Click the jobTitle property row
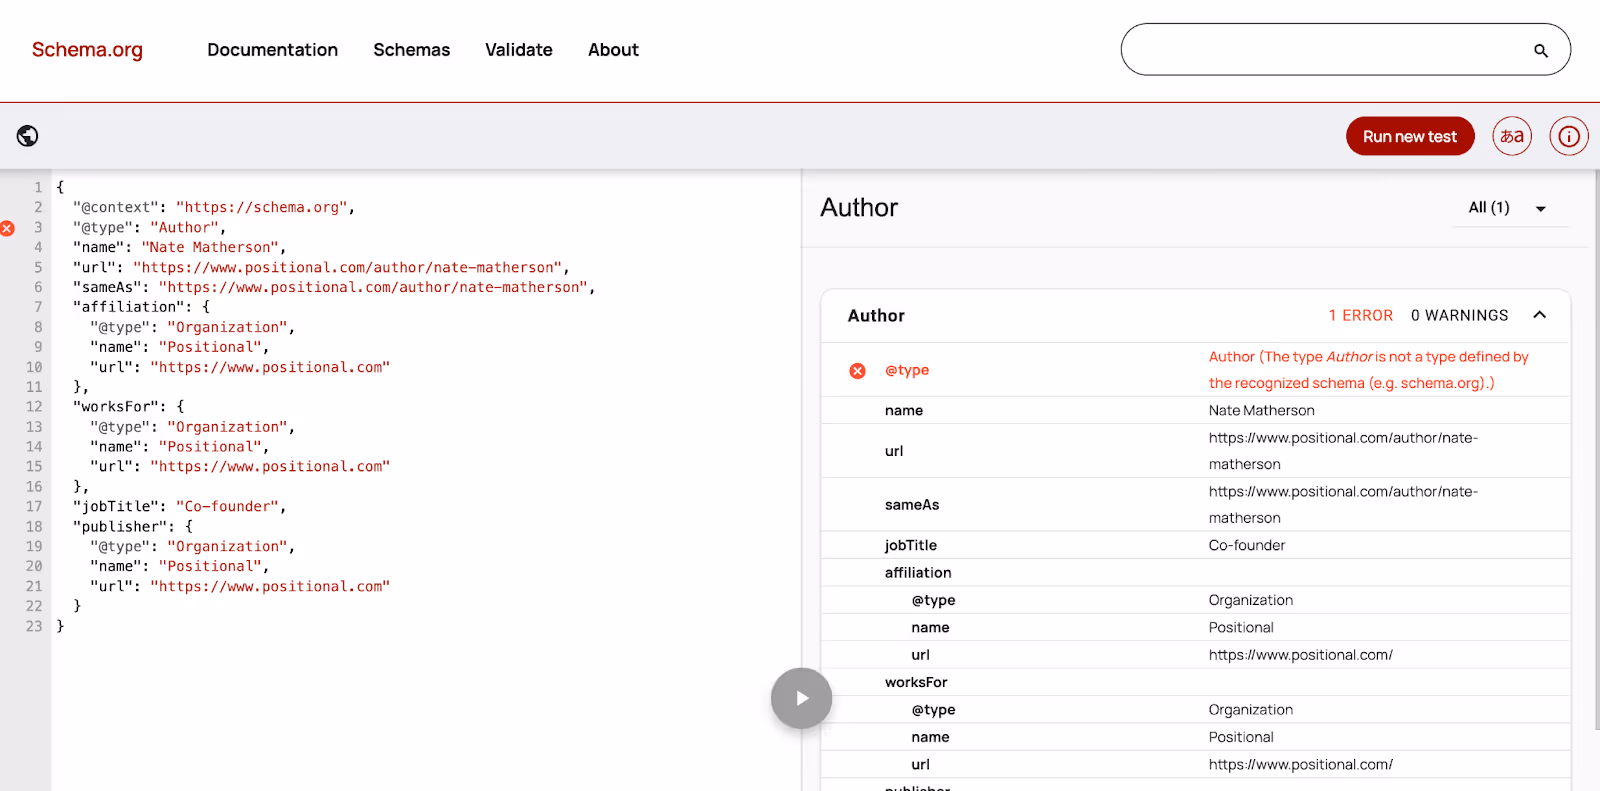This screenshot has height=791, width=1600. coord(1195,545)
